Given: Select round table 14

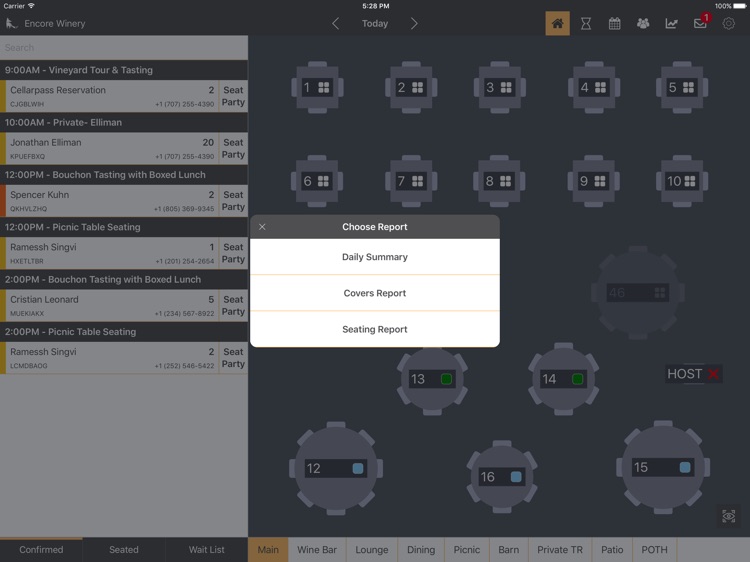Looking at the screenshot, I should pyautogui.click(x=563, y=379).
